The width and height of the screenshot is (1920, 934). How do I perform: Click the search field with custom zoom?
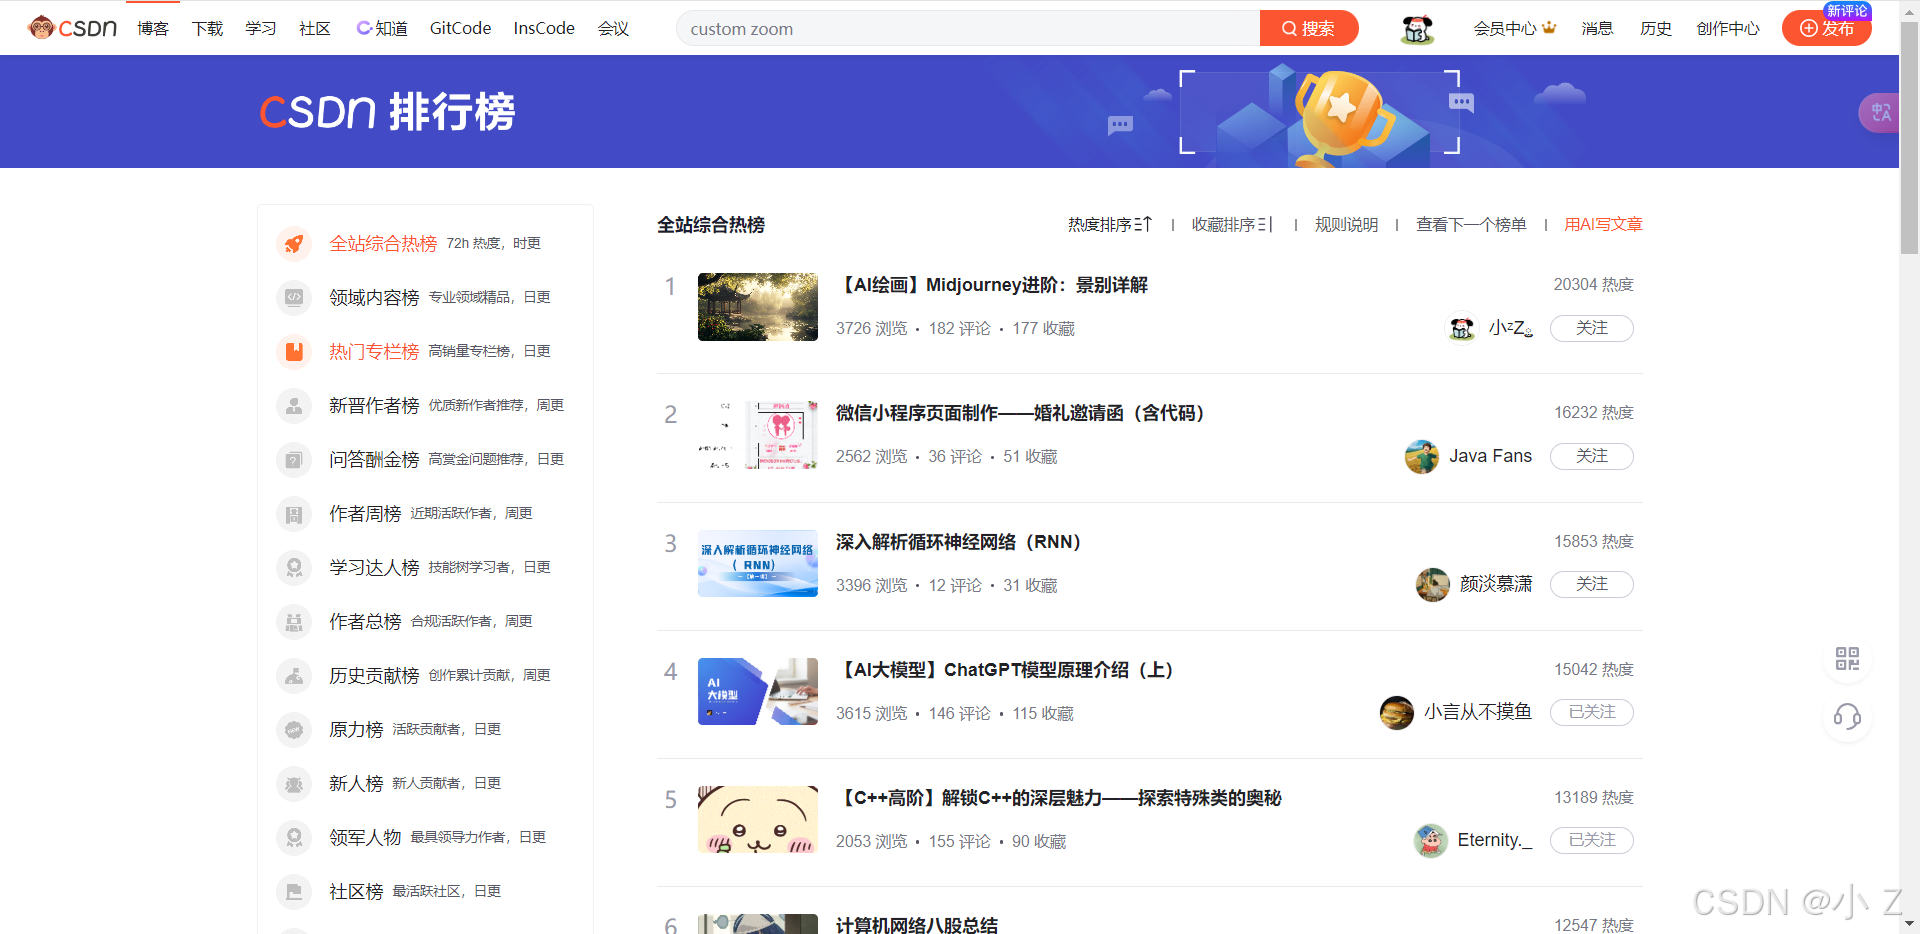pyautogui.click(x=968, y=29)
